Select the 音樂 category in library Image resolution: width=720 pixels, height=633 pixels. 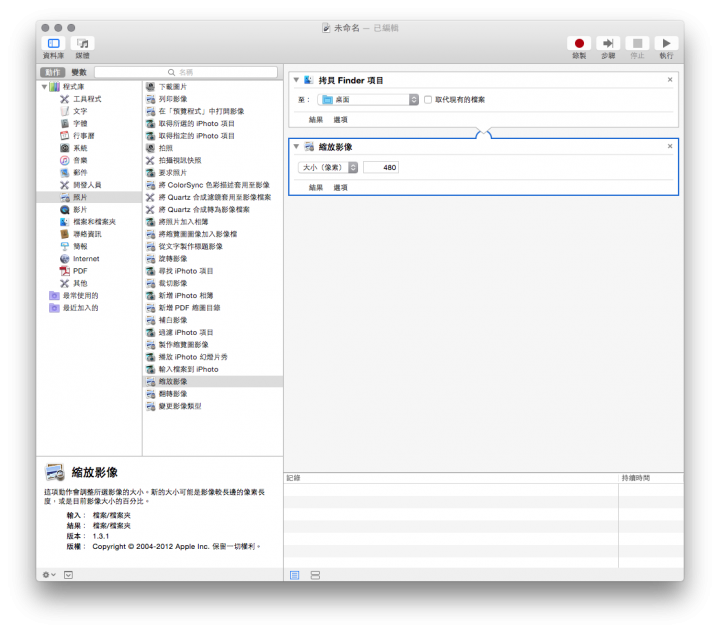[x=80, y=160]
